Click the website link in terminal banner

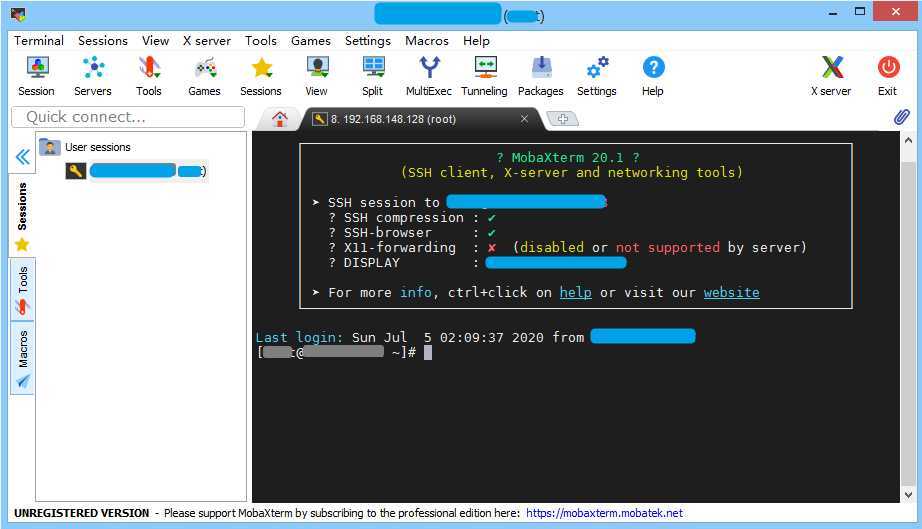[x=731, y=292]
